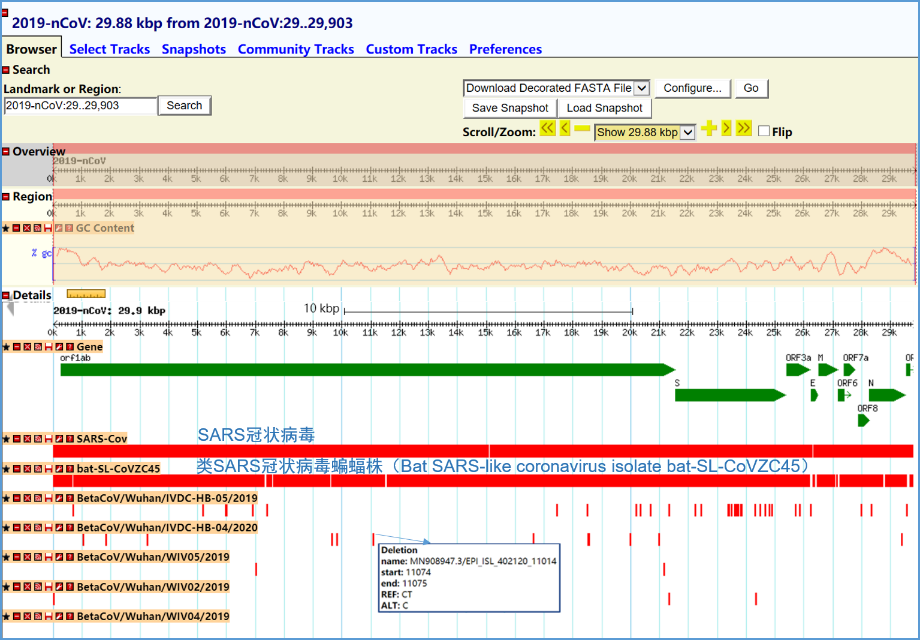Screen dimensions: 920x640
Task: Click the yellow zoom-out minus icon
Action: (x=582, y=129)
